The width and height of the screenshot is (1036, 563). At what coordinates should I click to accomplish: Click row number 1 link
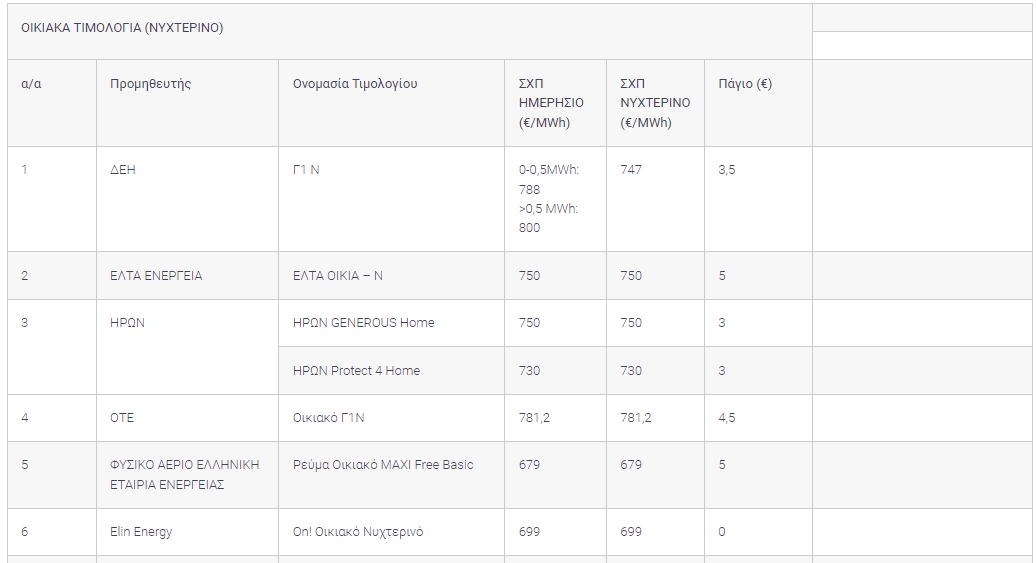pyautogui.click(x=24, y=170)
